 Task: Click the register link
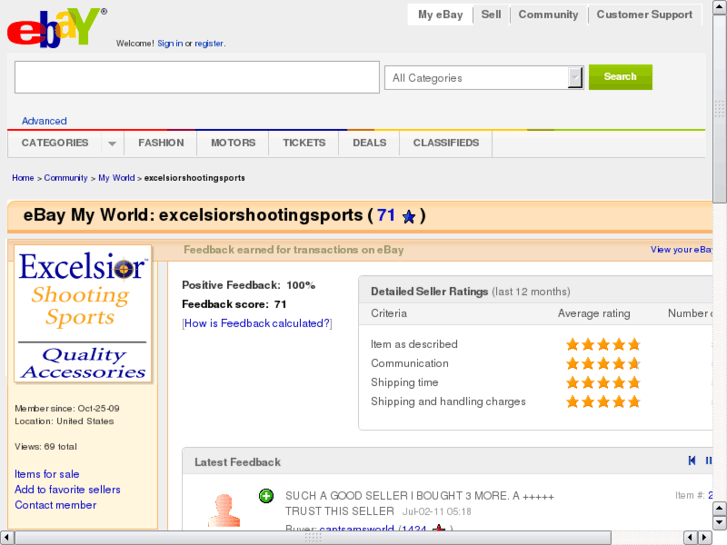[209, 43]
